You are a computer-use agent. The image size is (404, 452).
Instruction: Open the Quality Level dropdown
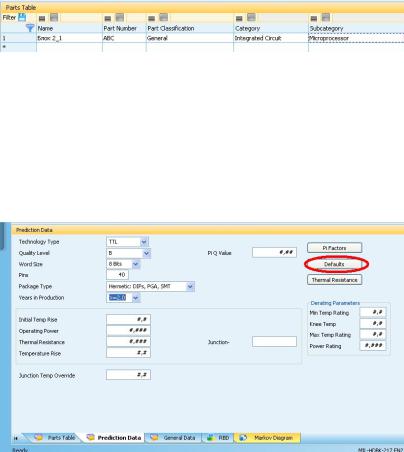point(146,253)
